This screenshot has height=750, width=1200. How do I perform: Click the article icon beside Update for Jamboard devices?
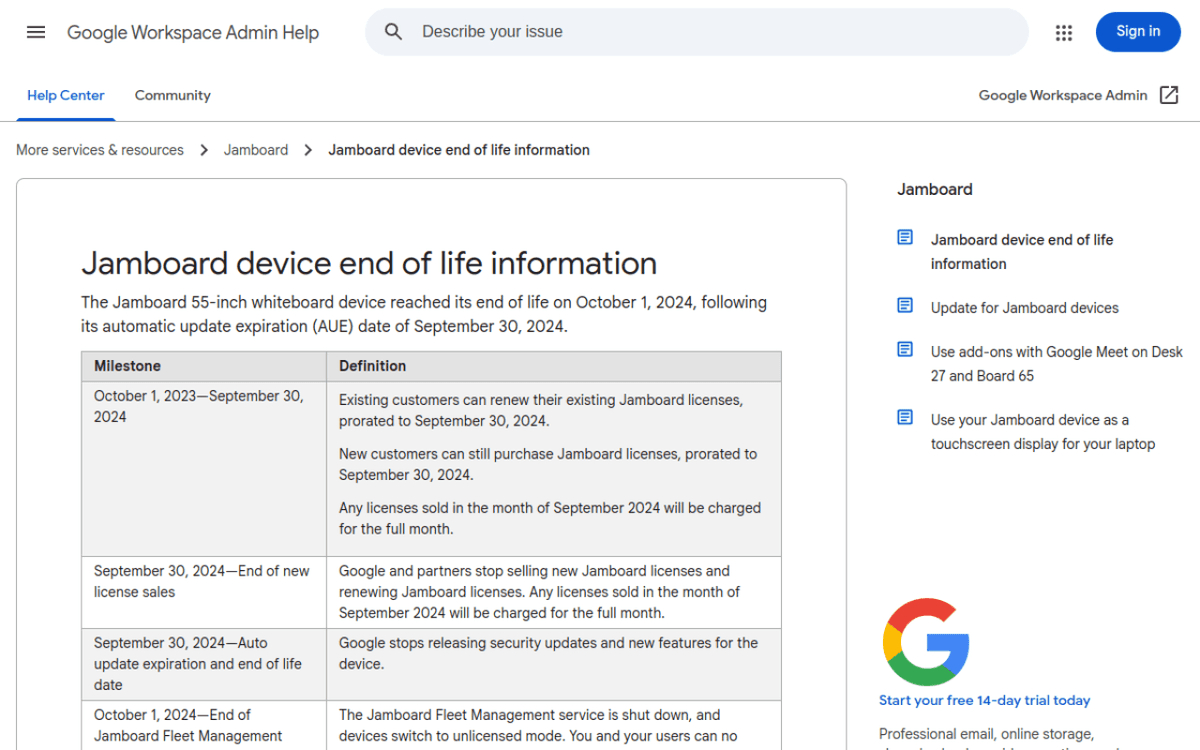[x=905, y=305]
